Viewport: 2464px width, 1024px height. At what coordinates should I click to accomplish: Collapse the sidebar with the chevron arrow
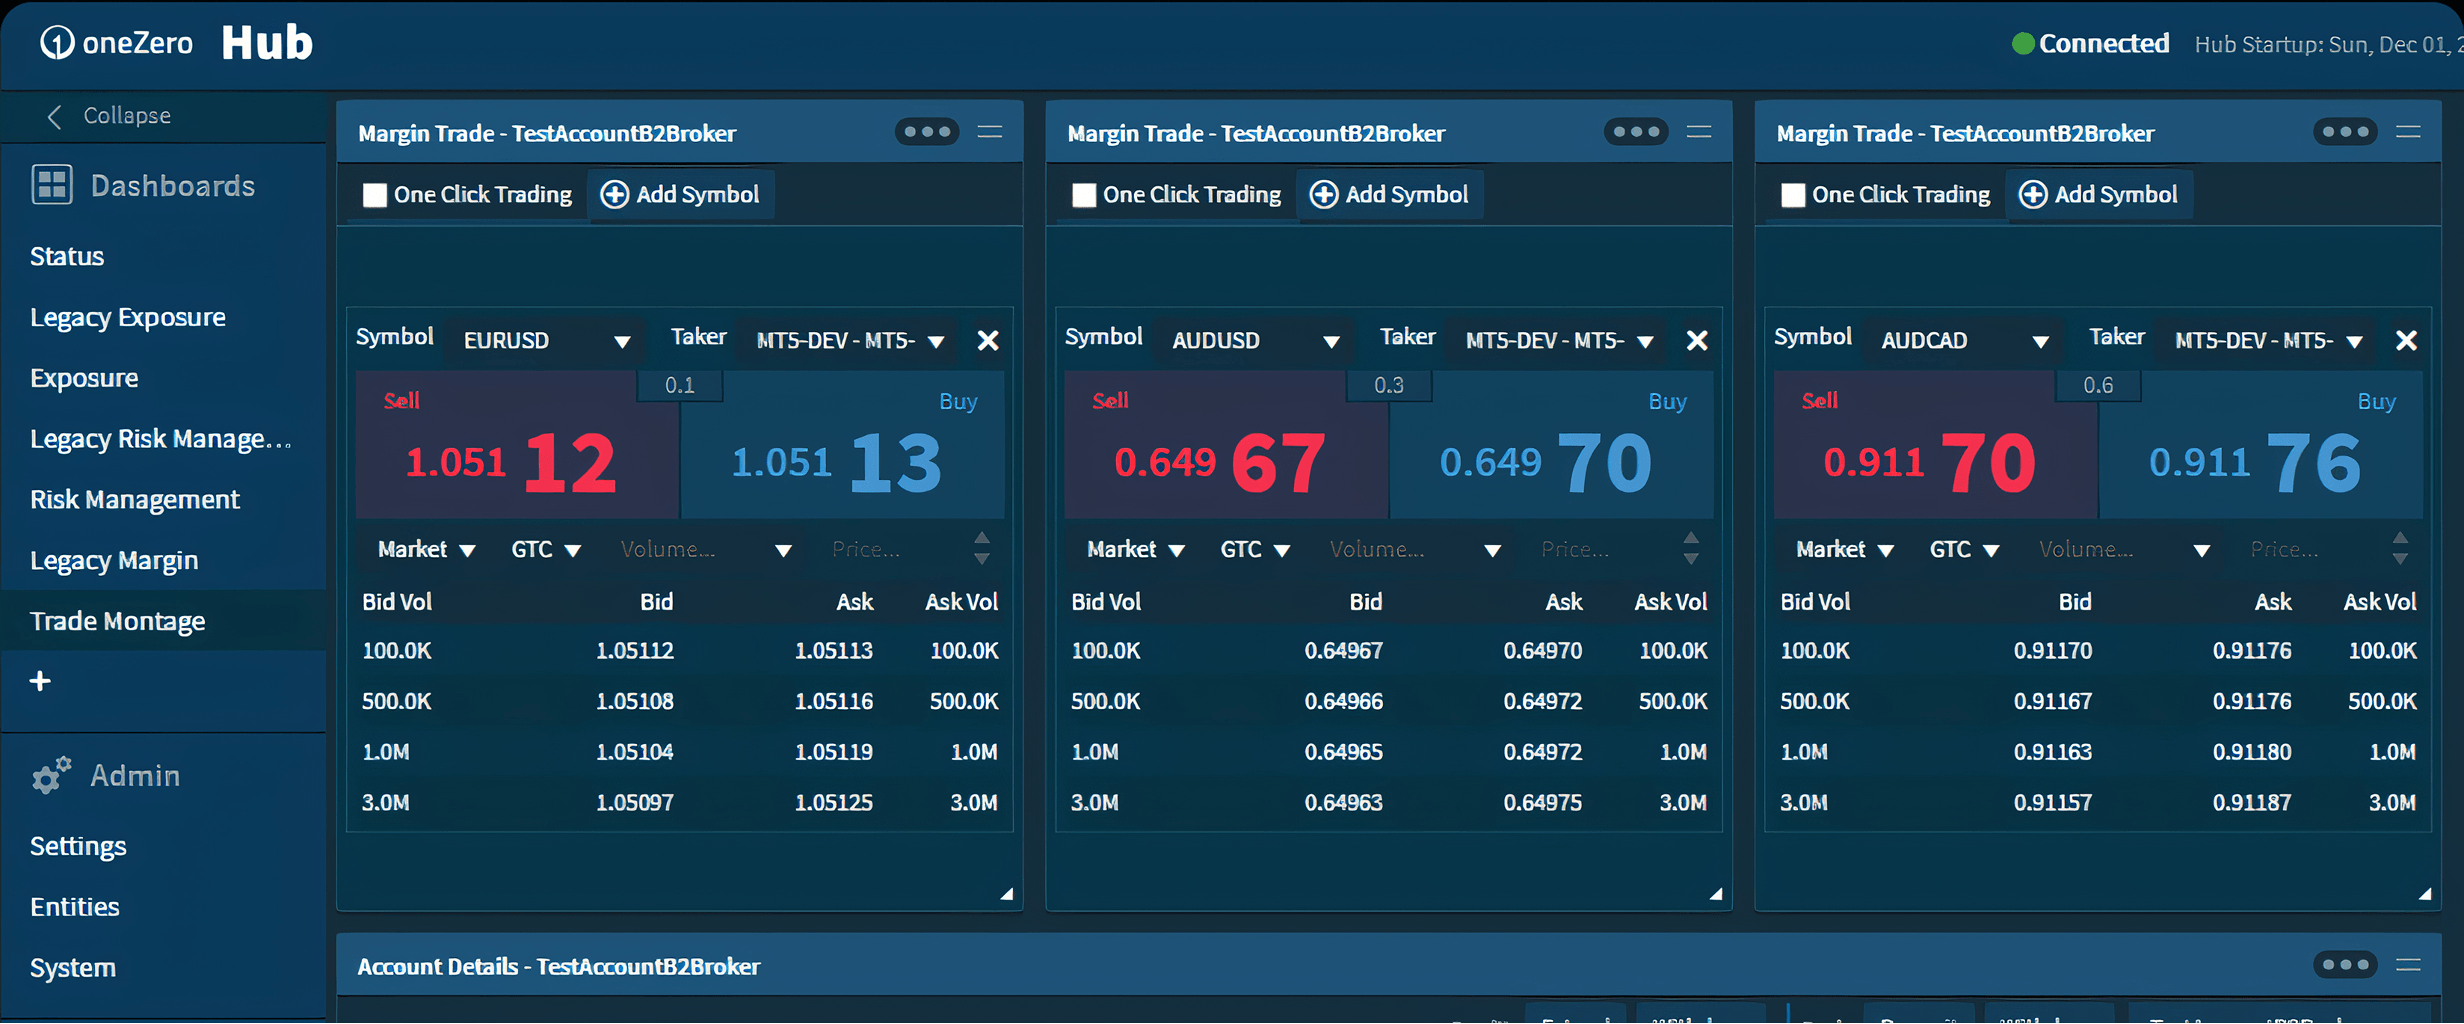click(x=54, y=116)
